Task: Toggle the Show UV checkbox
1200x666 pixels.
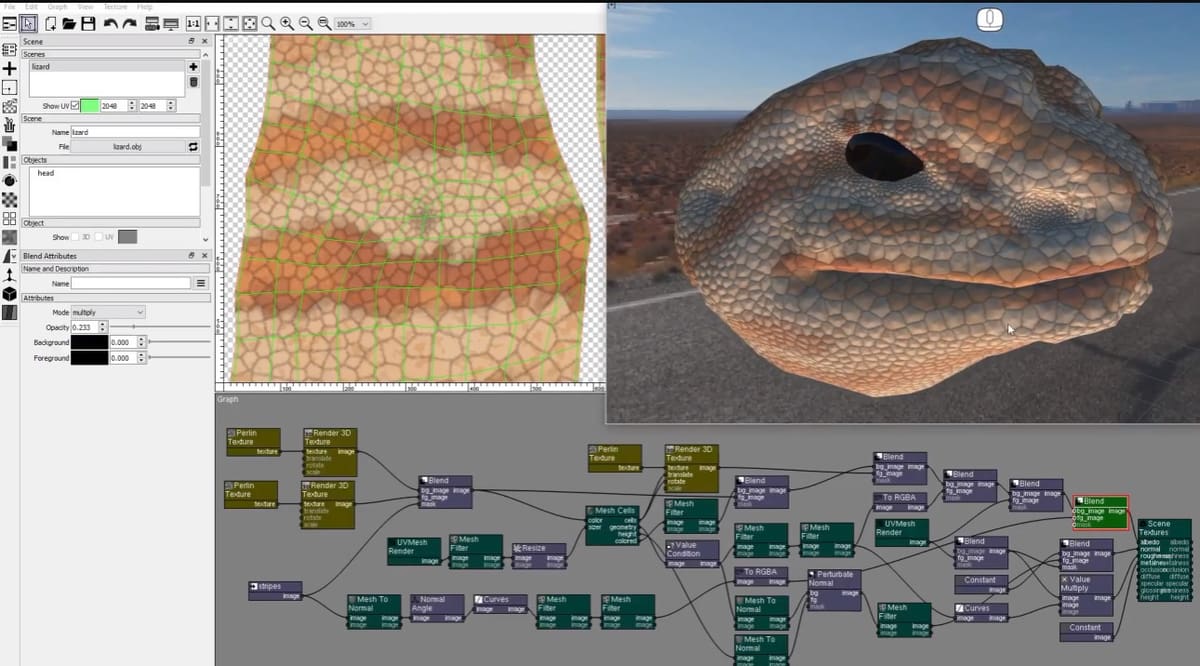Action: (75, 106)
